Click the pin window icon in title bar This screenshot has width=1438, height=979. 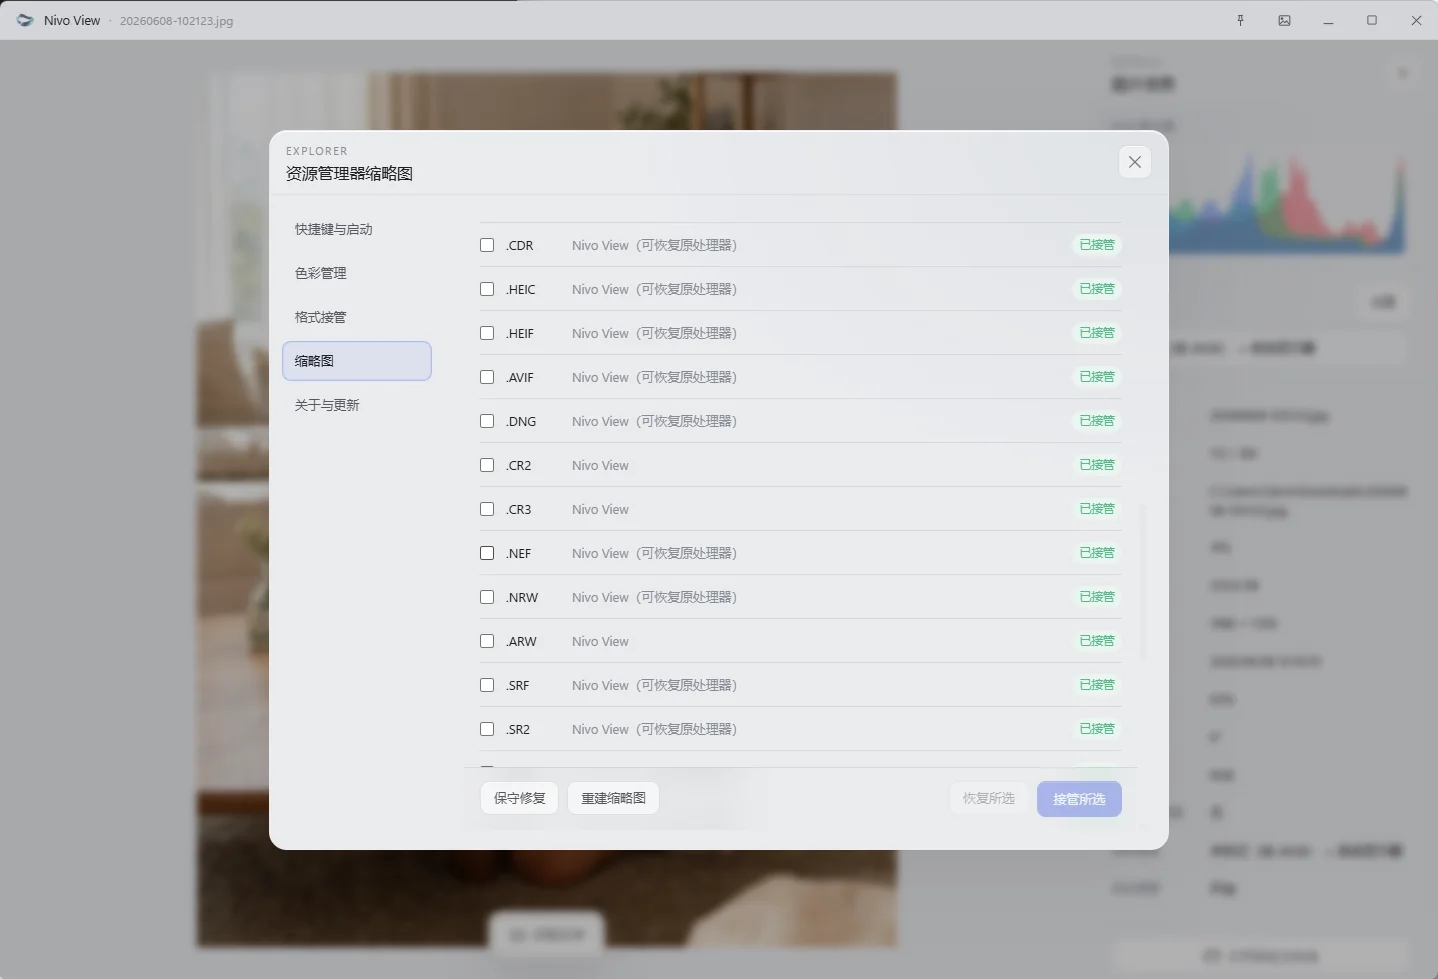click(x=1240, y=20)
